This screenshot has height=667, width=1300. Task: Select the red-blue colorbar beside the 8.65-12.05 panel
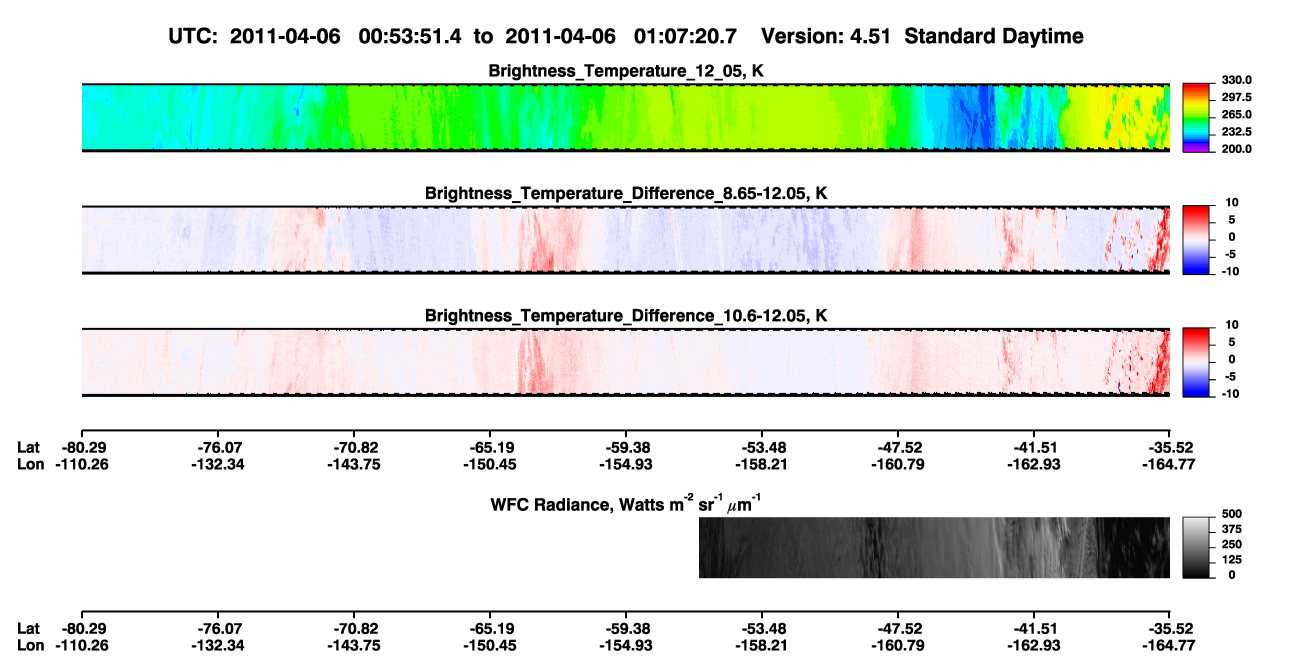[1196, 239]
